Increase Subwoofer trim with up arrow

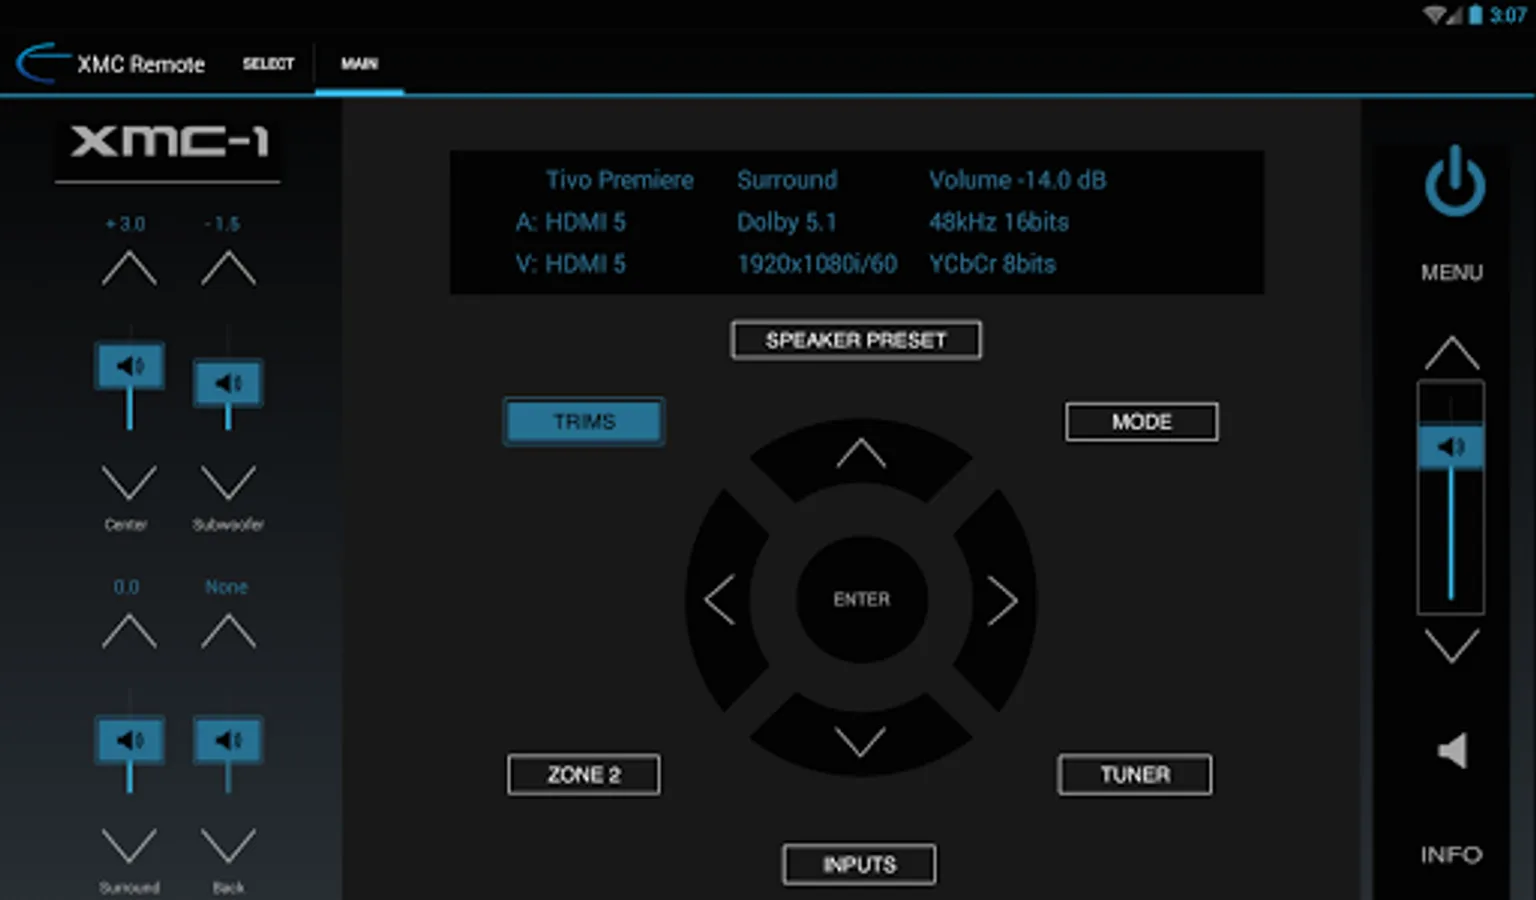pyautogui.click(x=228, y=269)
